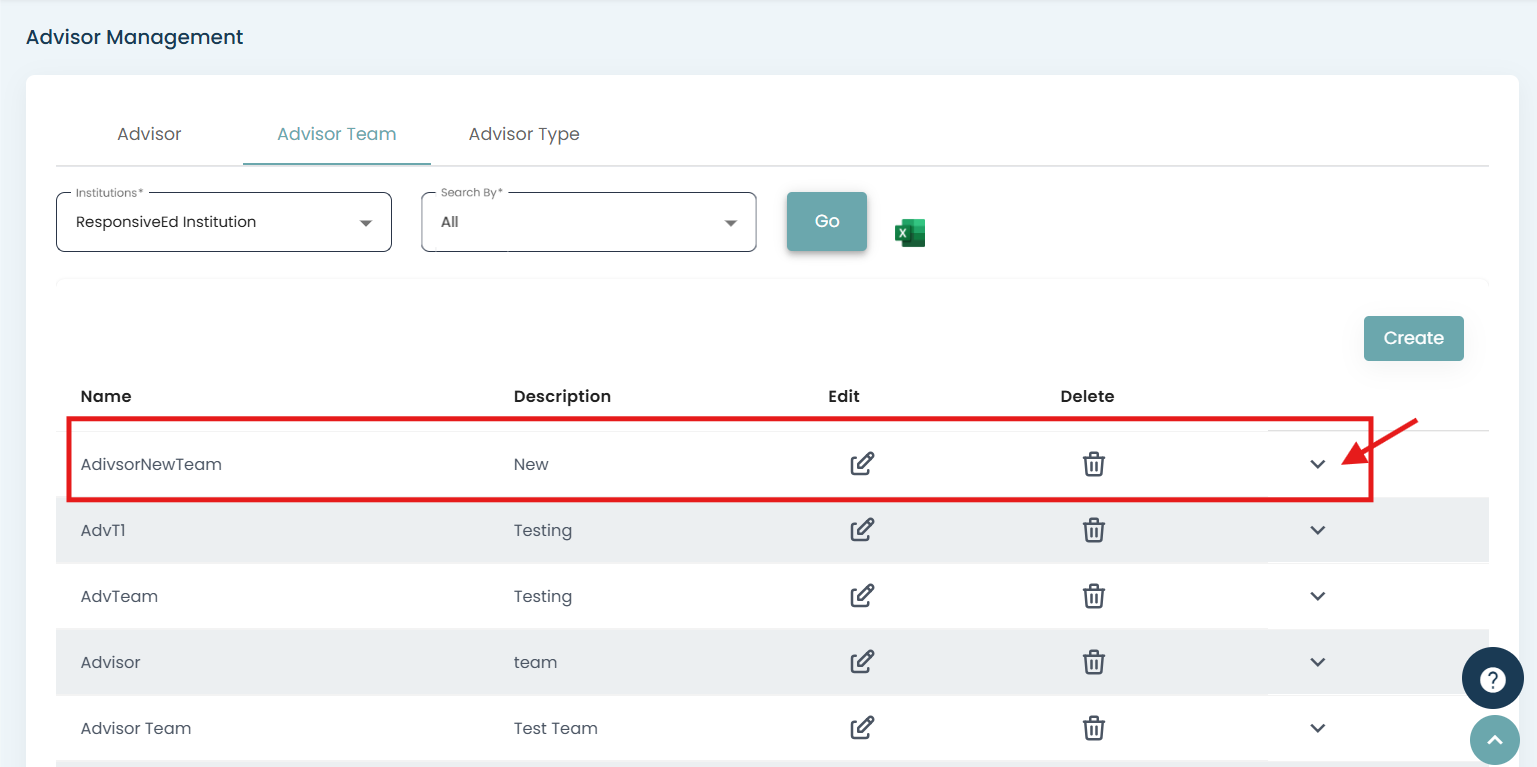Expand the AdivsorNewTeam row chevron
The width and height of the screenshot is (1537, 767).
[1317, 464]
